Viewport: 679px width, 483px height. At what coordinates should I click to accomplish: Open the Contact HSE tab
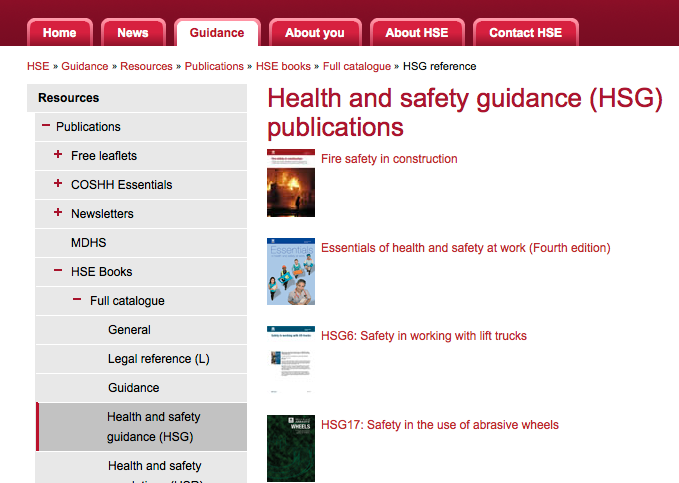coord(526,33)
